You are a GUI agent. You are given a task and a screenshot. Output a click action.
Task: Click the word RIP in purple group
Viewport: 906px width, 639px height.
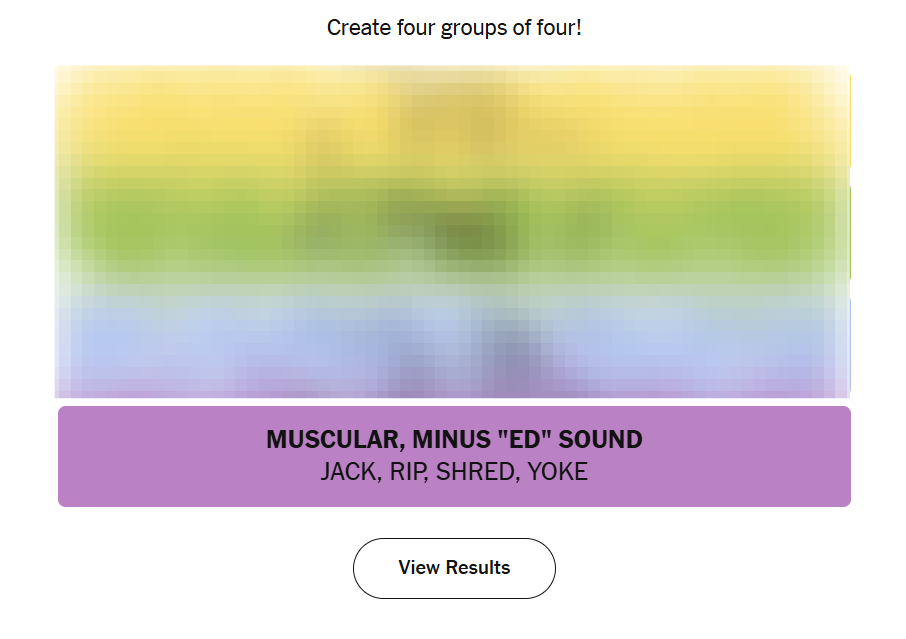(405, 472)
